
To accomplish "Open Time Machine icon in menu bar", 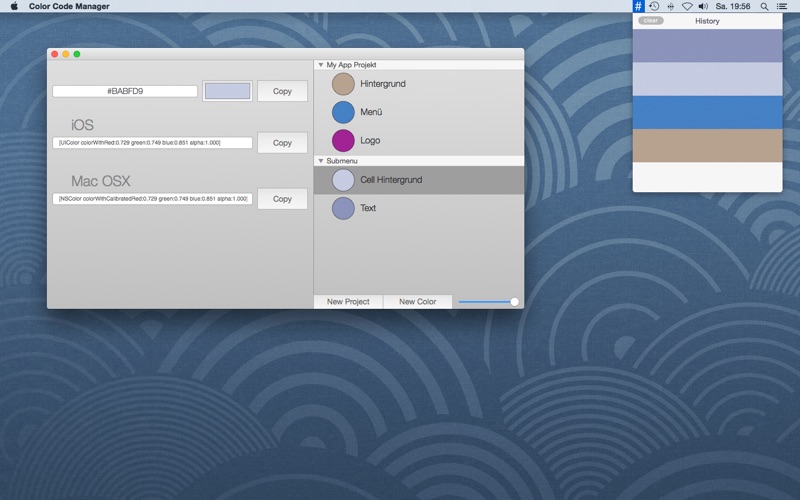I will (654, 6).
